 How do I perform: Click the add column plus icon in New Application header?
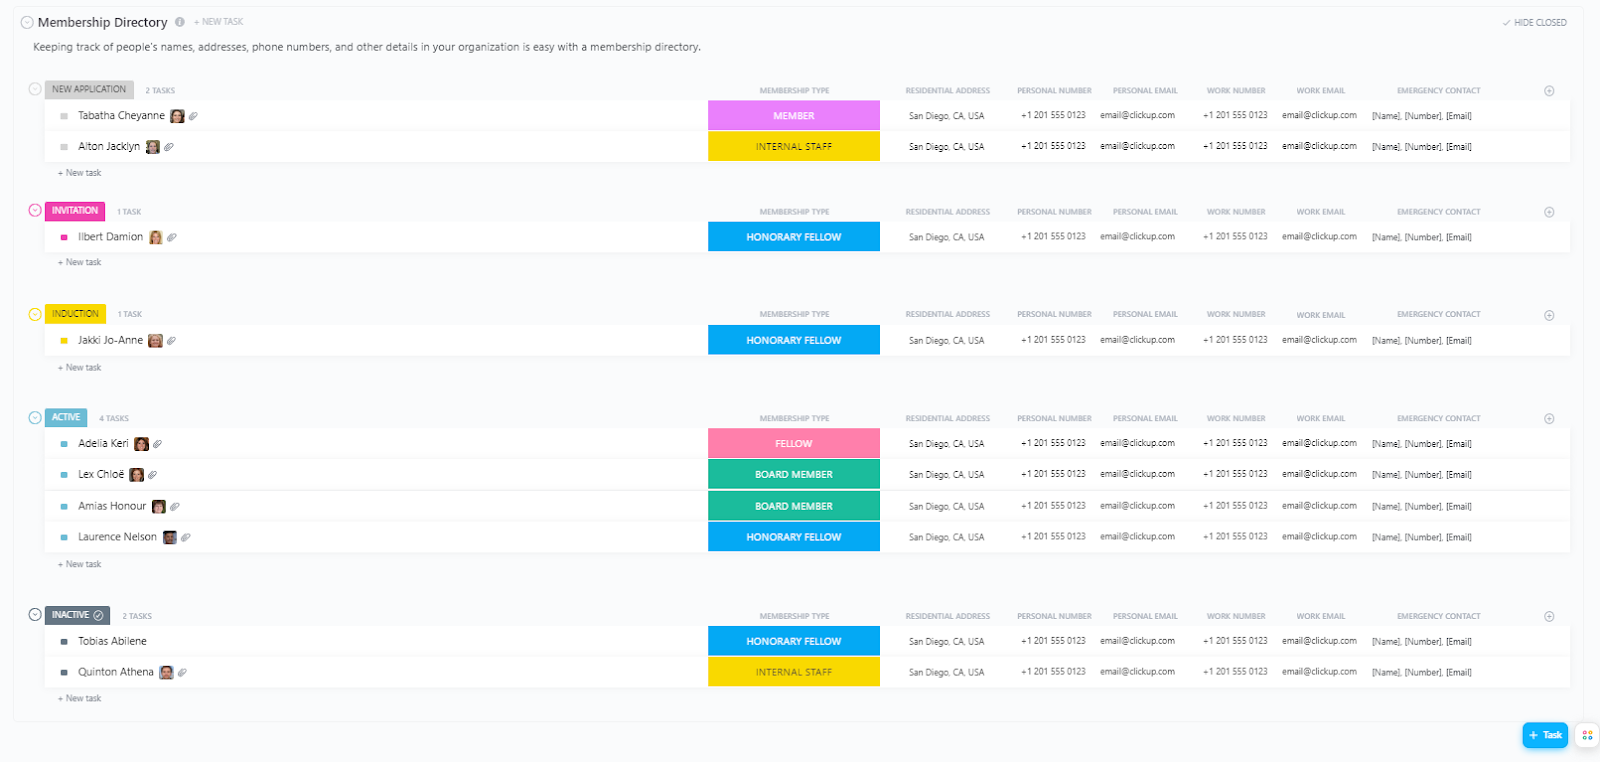[x=1549, y=91]
